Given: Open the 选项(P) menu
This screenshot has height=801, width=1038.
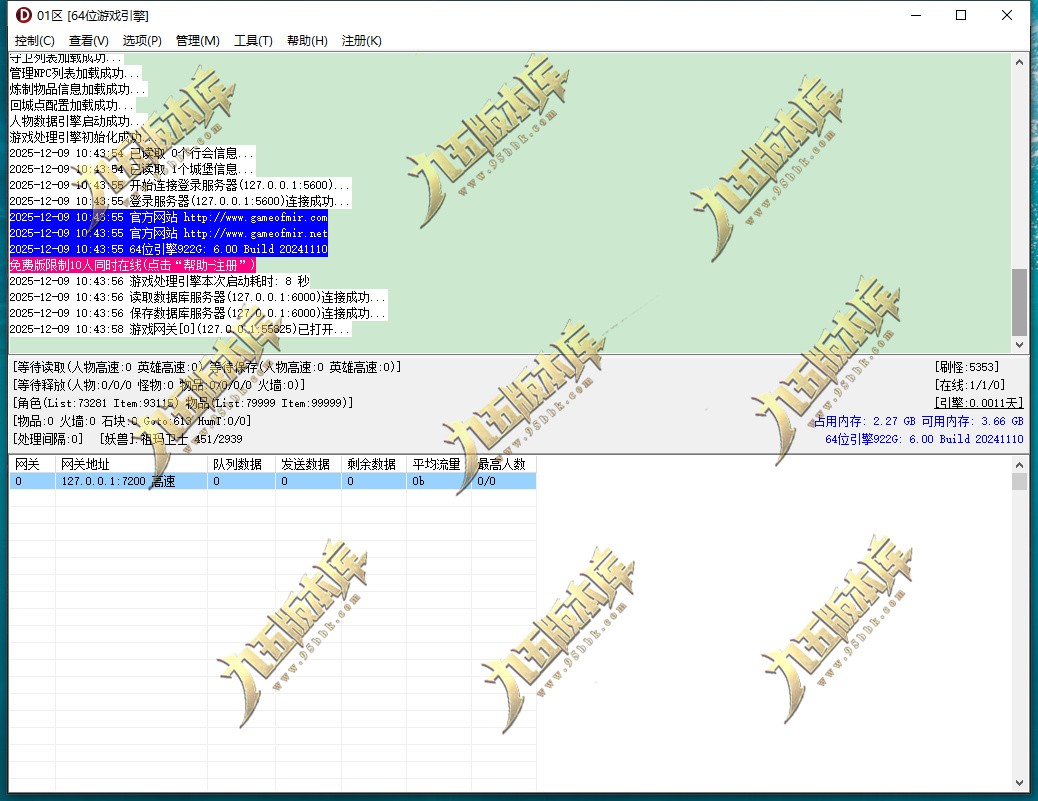Looking at the screenshot, I should tap(142, 40).
